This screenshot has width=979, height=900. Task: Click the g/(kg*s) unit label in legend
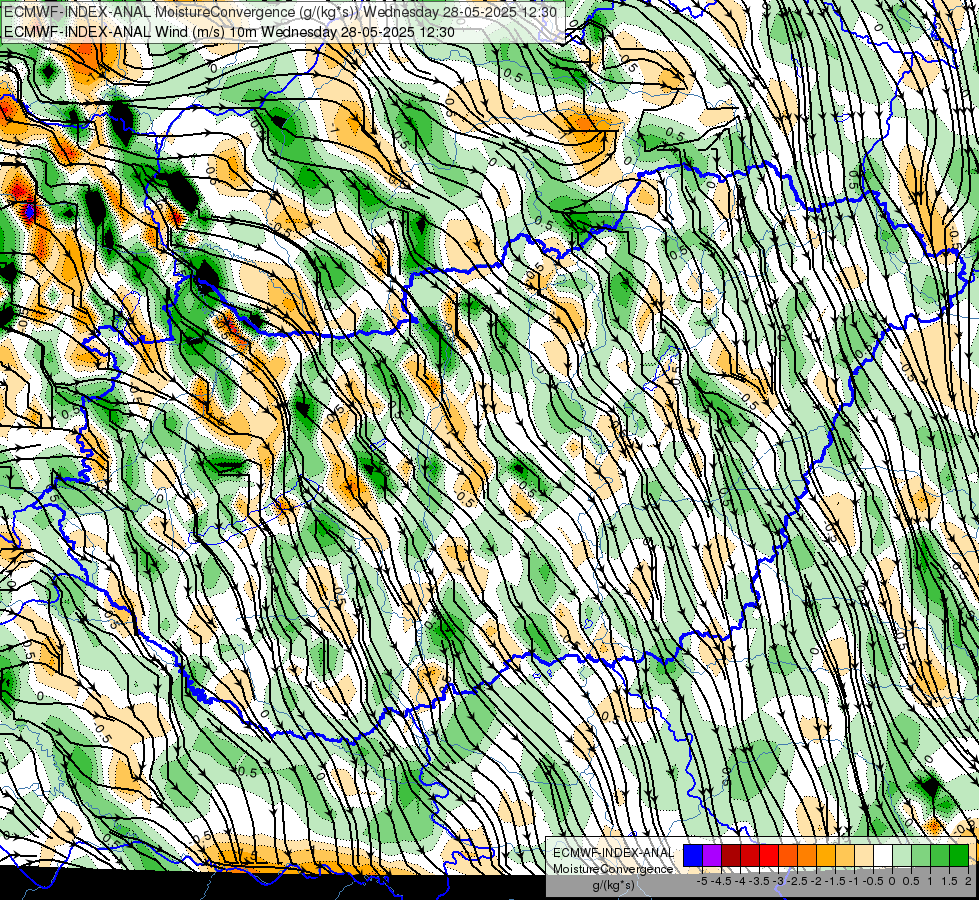(613, 885)
